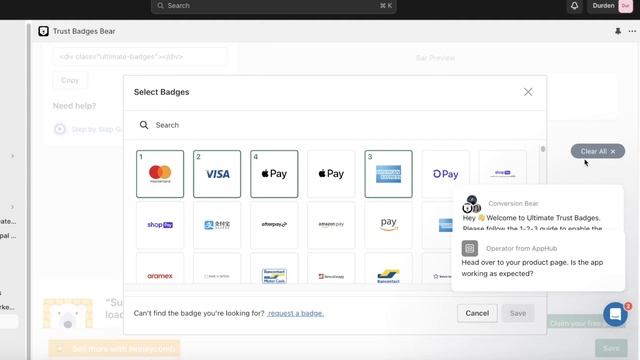Select the amazon pay text badge
This screenshot has width=640, height=360.
coord(331,225)
